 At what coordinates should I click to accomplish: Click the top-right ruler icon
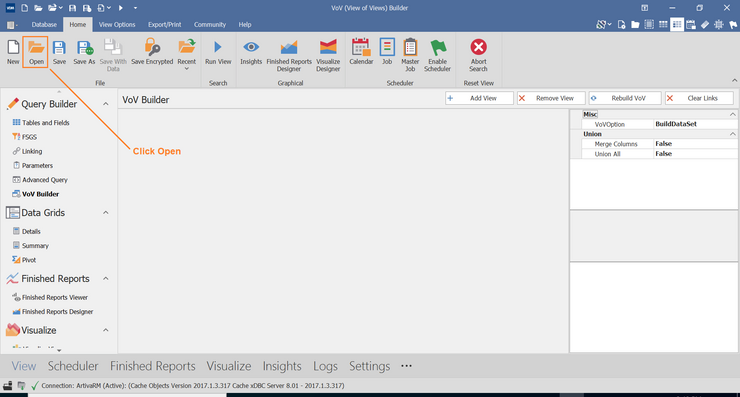[x=705, y=25]
